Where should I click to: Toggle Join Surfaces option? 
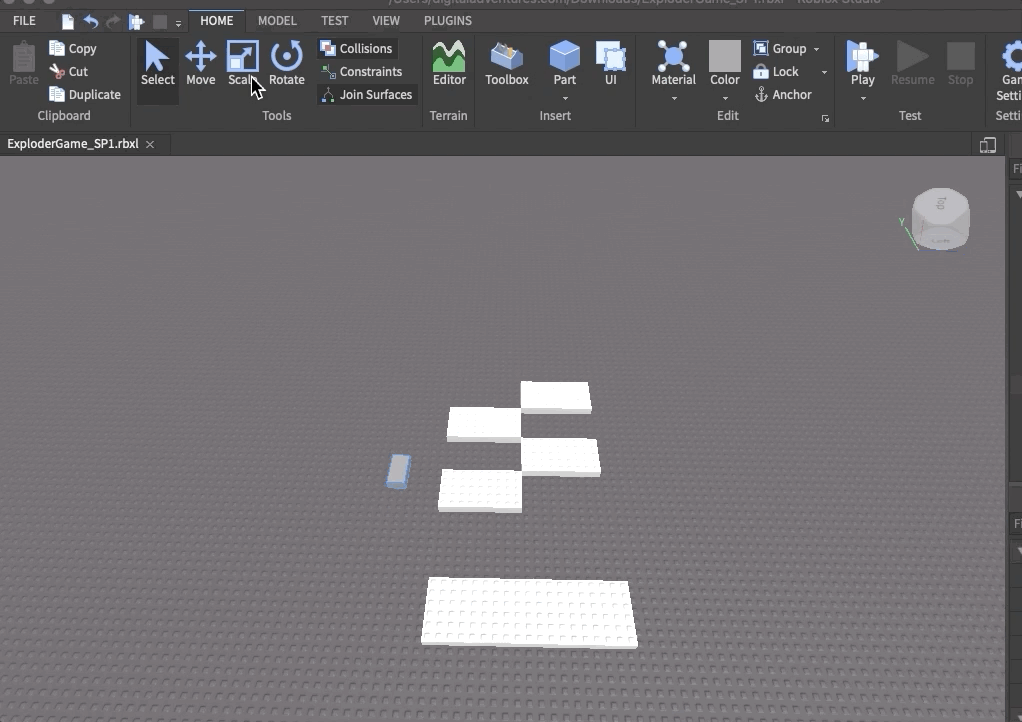coord(367,94)
